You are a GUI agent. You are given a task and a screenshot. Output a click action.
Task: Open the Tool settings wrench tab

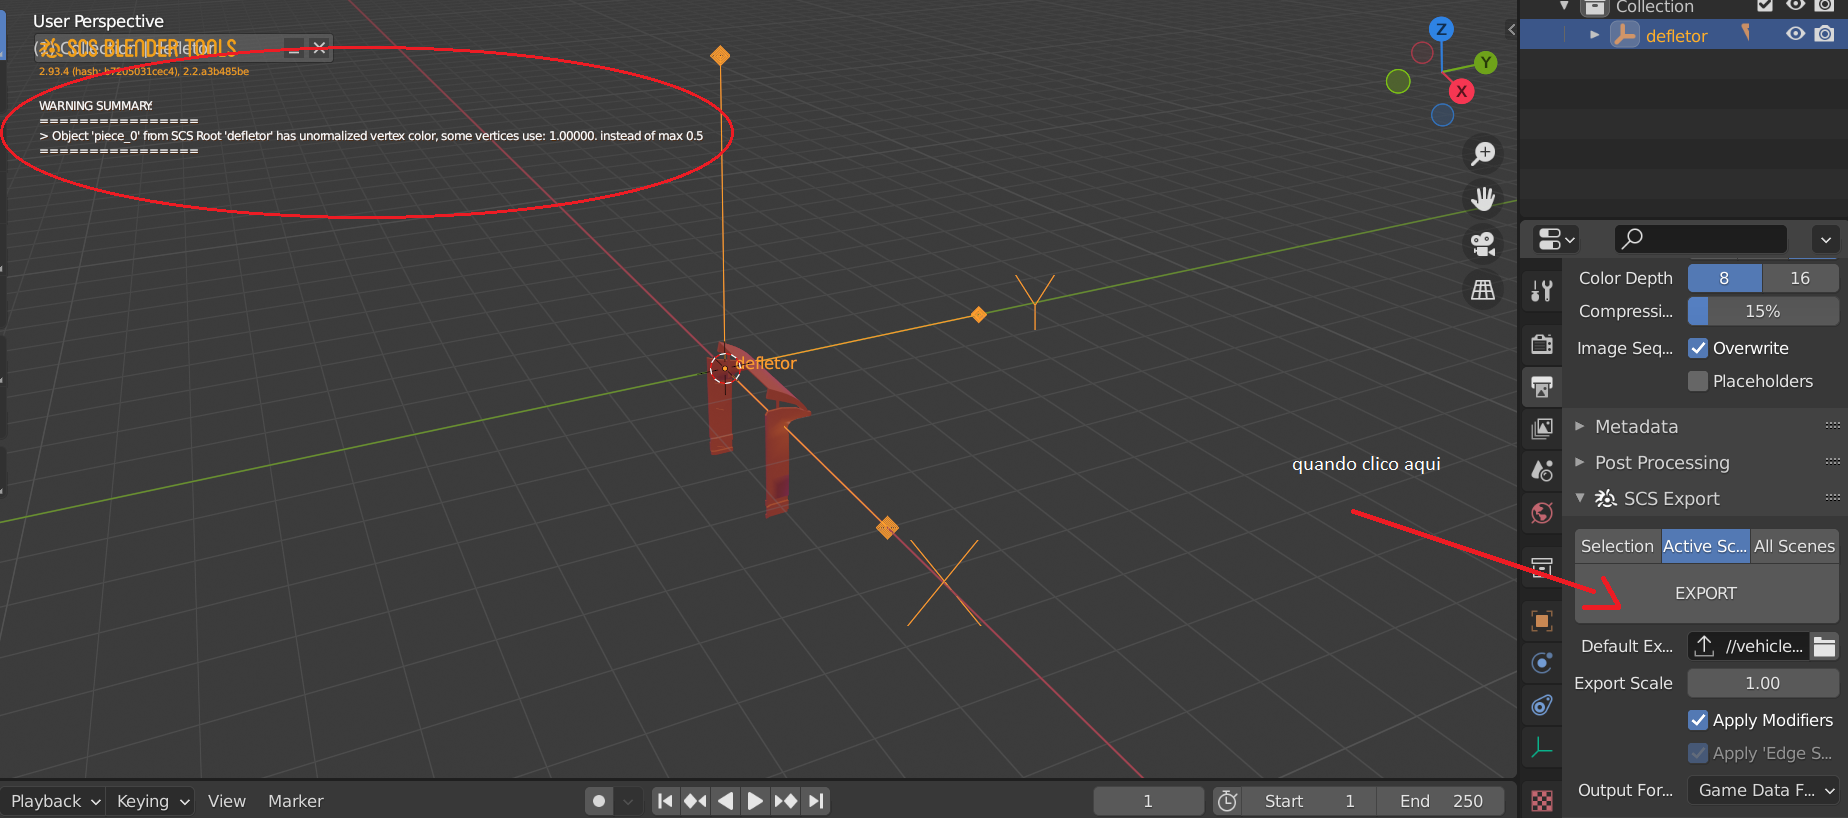point(1542,291)
